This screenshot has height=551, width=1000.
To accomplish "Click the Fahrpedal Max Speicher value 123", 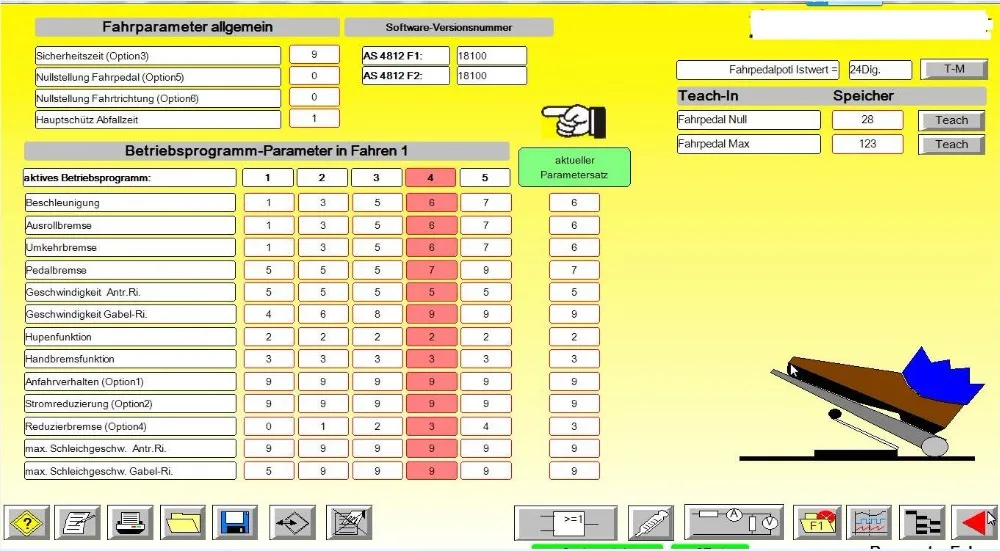I will pos(867,144).
